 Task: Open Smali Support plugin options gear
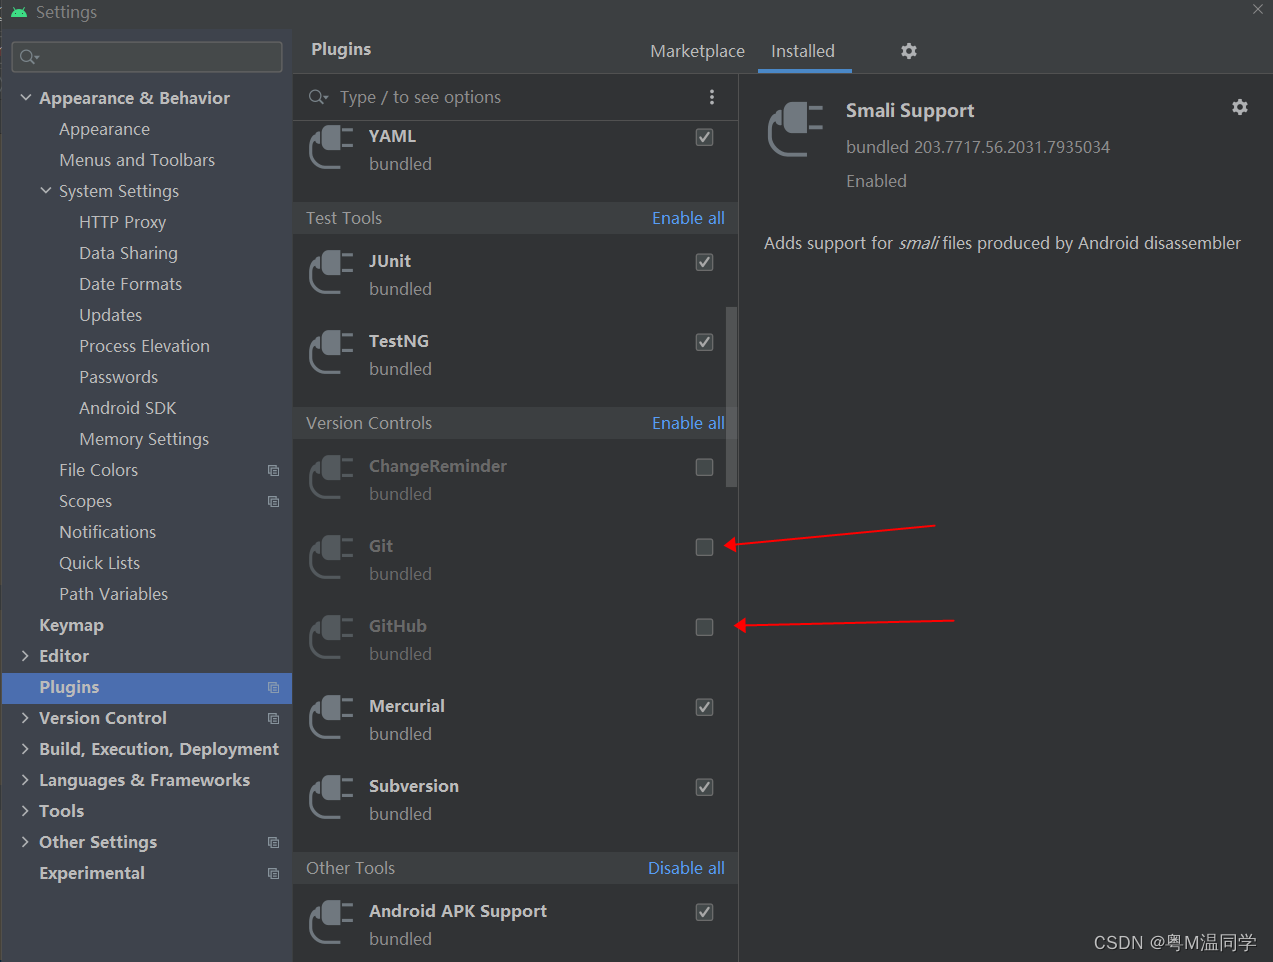(x=1240, y=107)
